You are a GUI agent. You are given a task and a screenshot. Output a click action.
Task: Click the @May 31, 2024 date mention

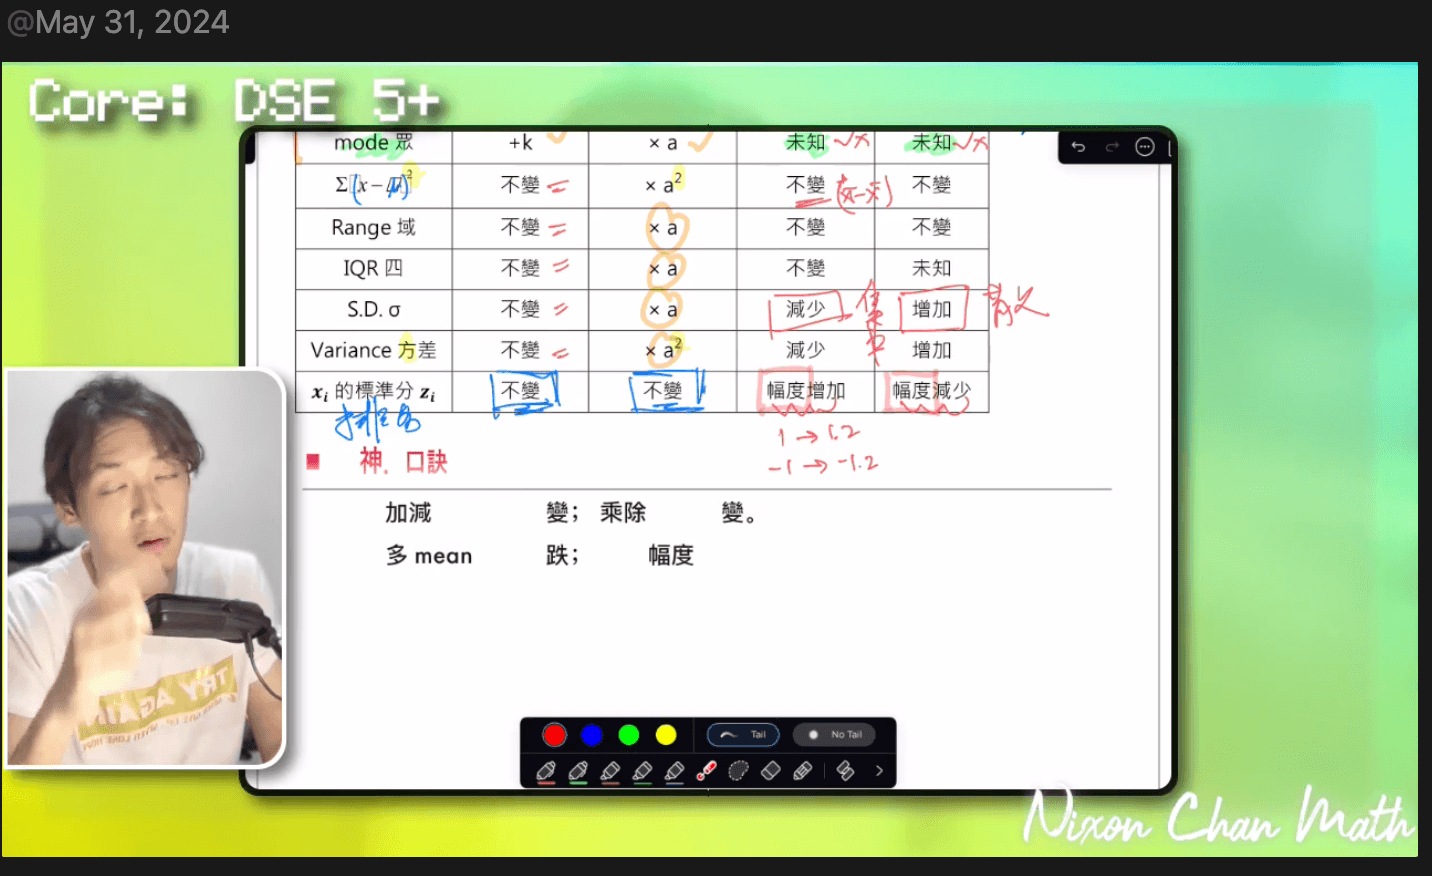118,22
